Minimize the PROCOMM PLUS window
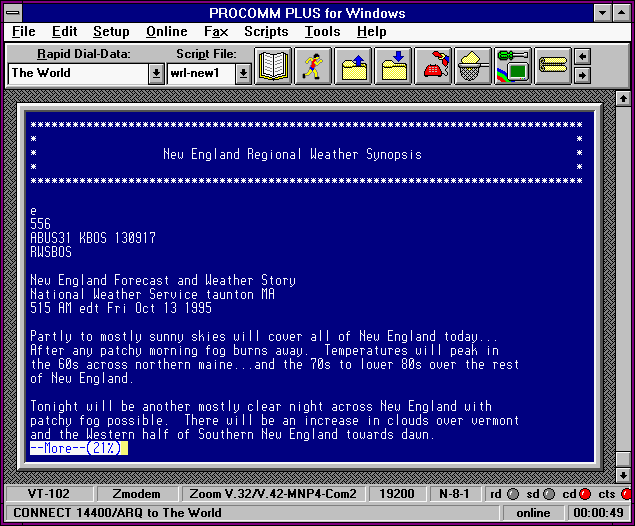635x526 pixels. pos(602,13)
